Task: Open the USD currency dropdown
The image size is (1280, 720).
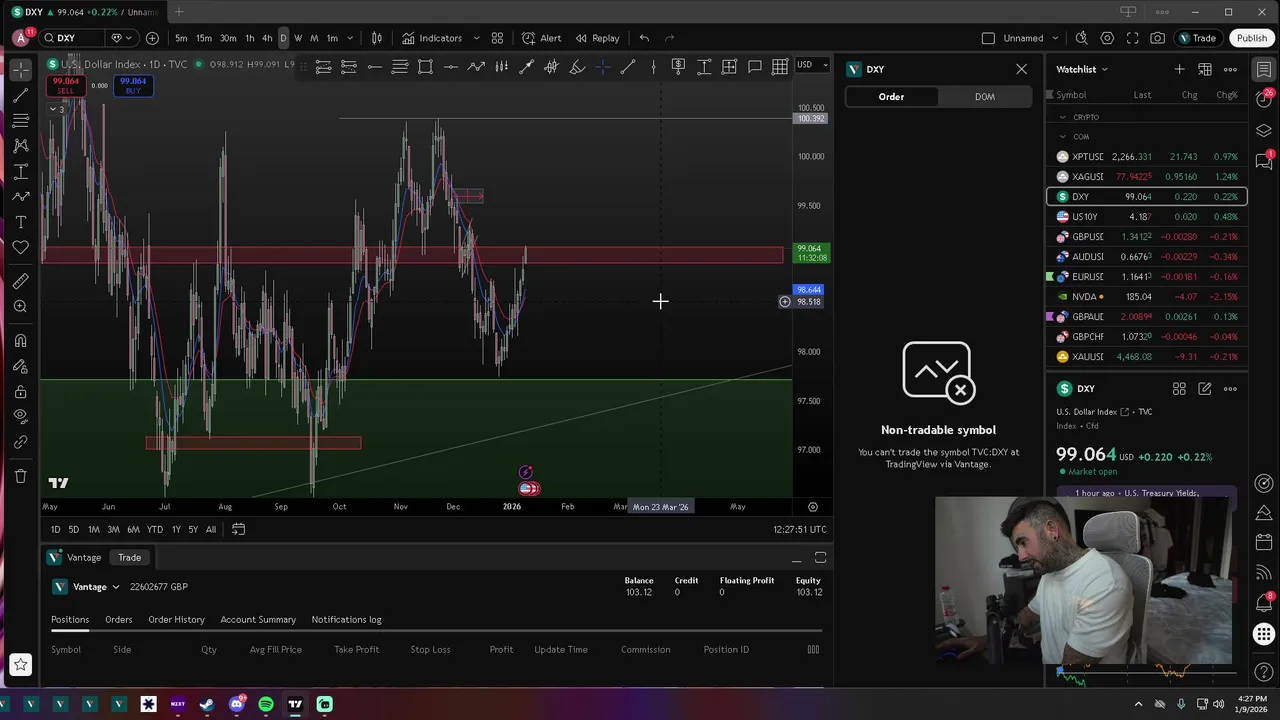Action: 812,65
